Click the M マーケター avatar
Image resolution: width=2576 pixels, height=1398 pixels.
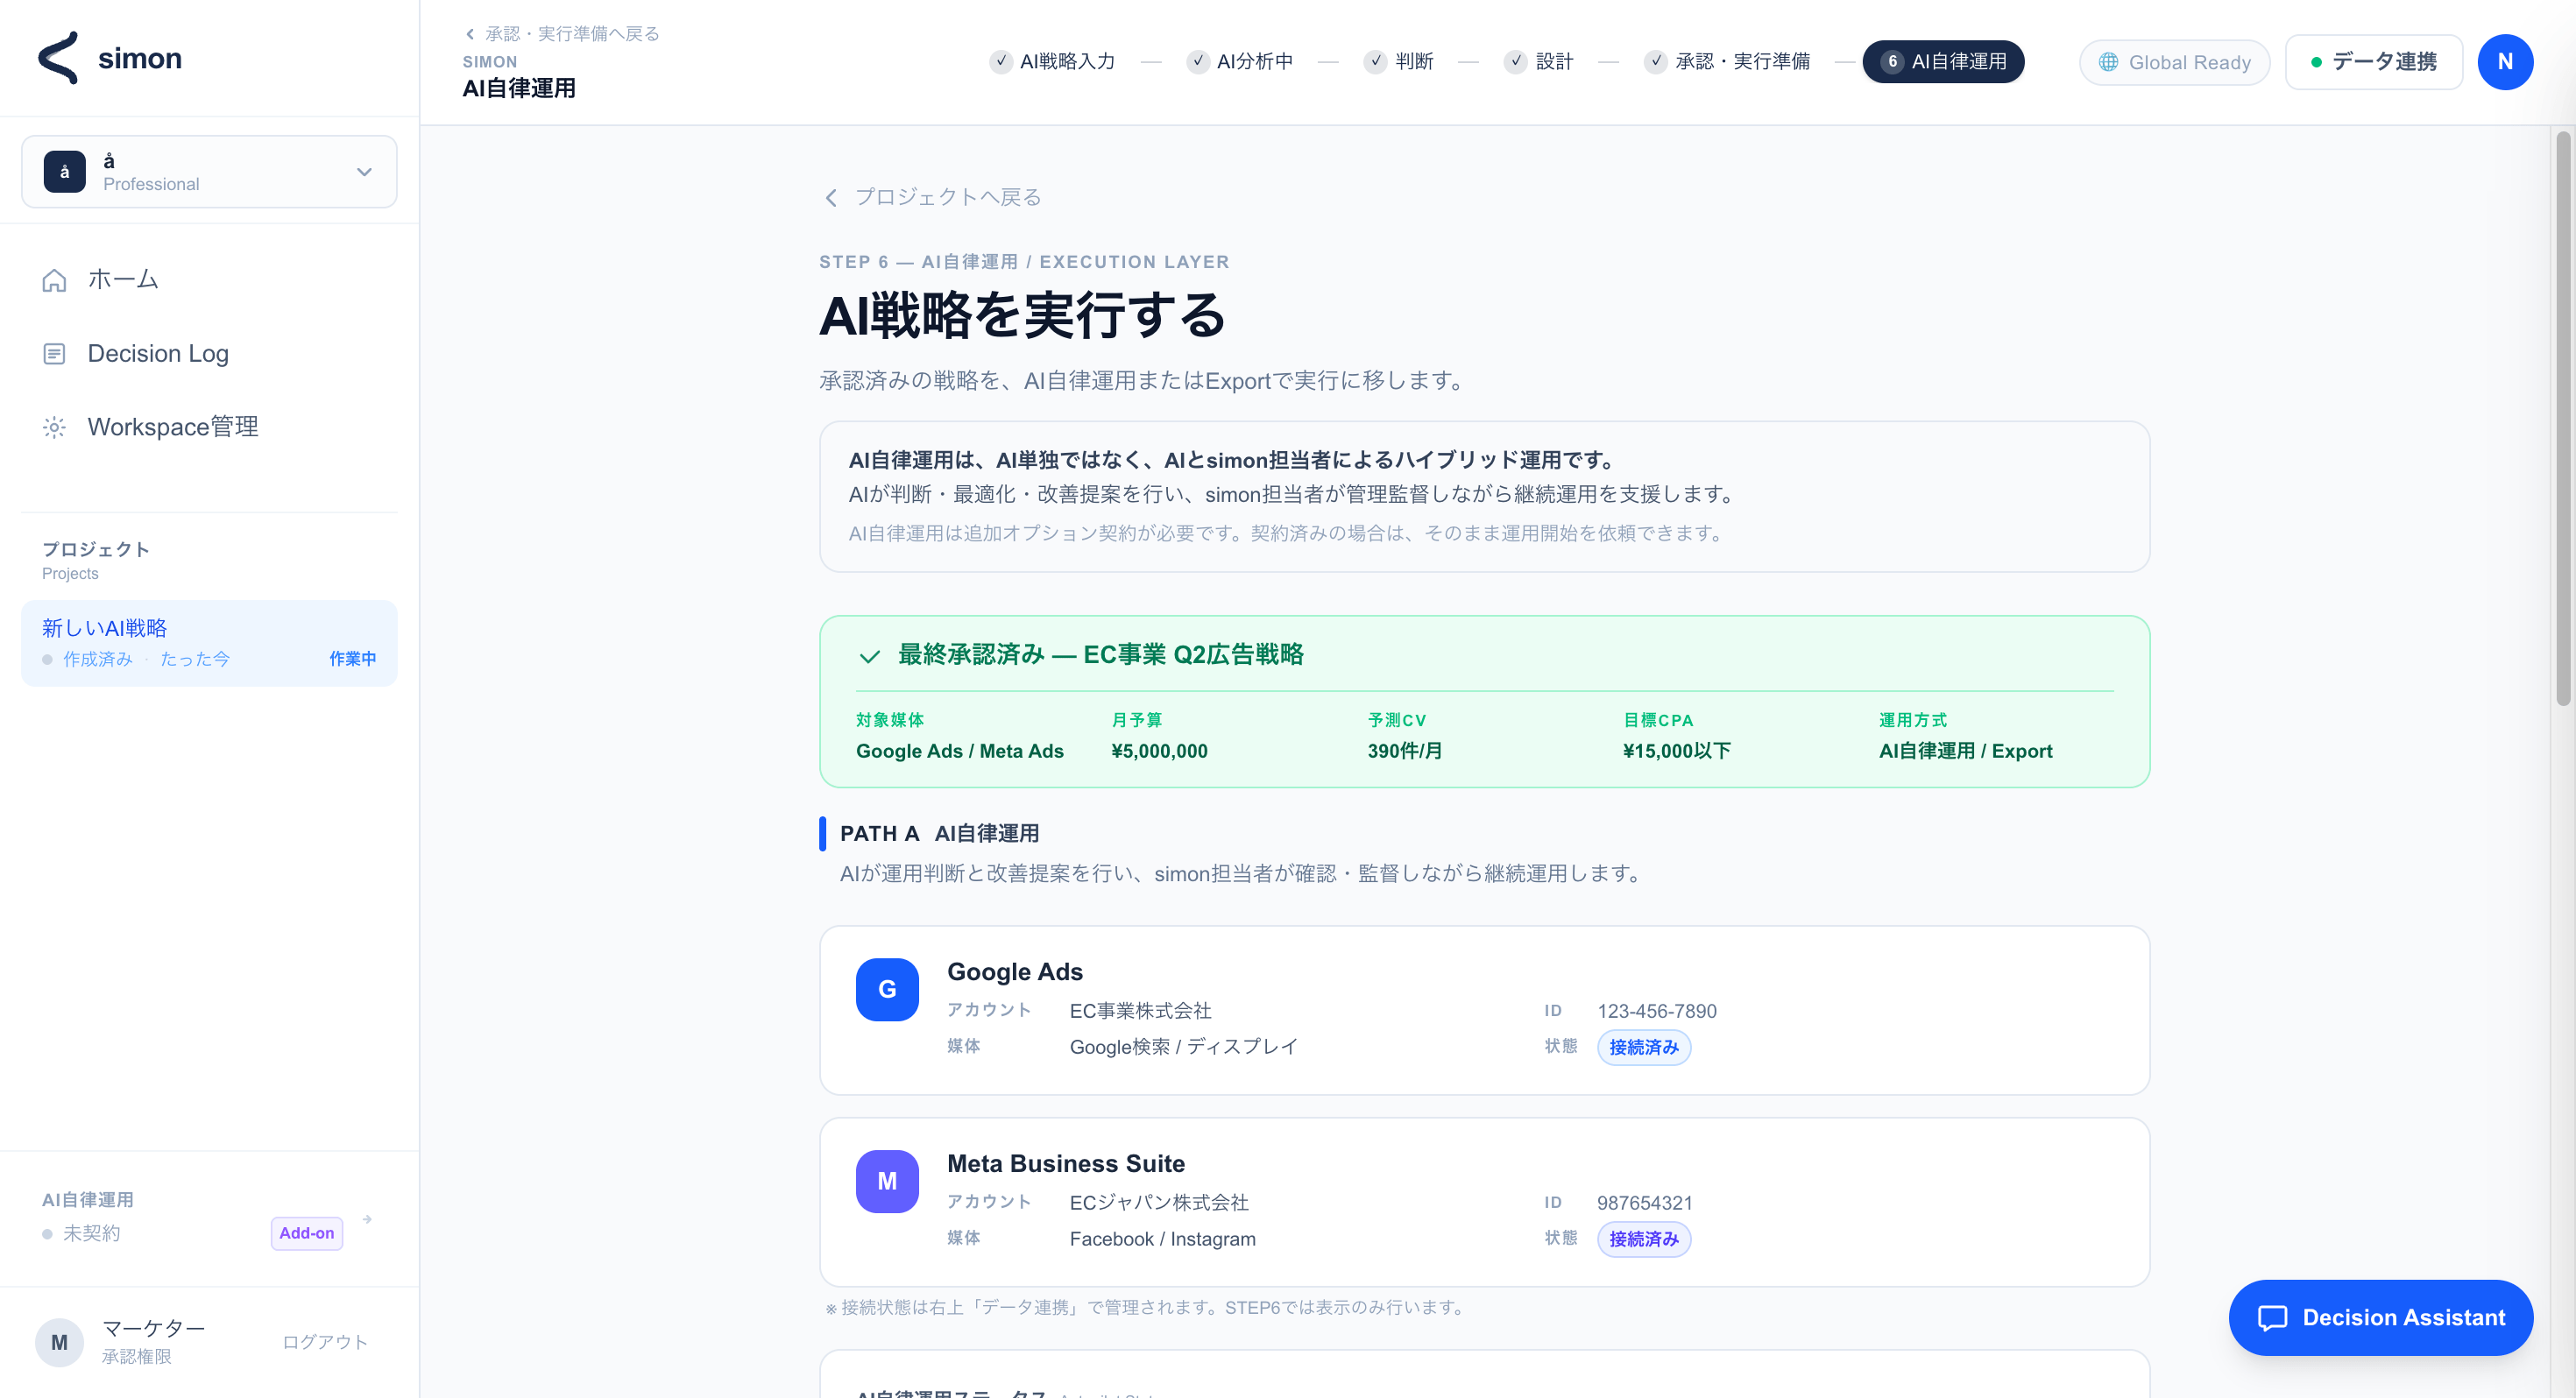coord(60,1342)
